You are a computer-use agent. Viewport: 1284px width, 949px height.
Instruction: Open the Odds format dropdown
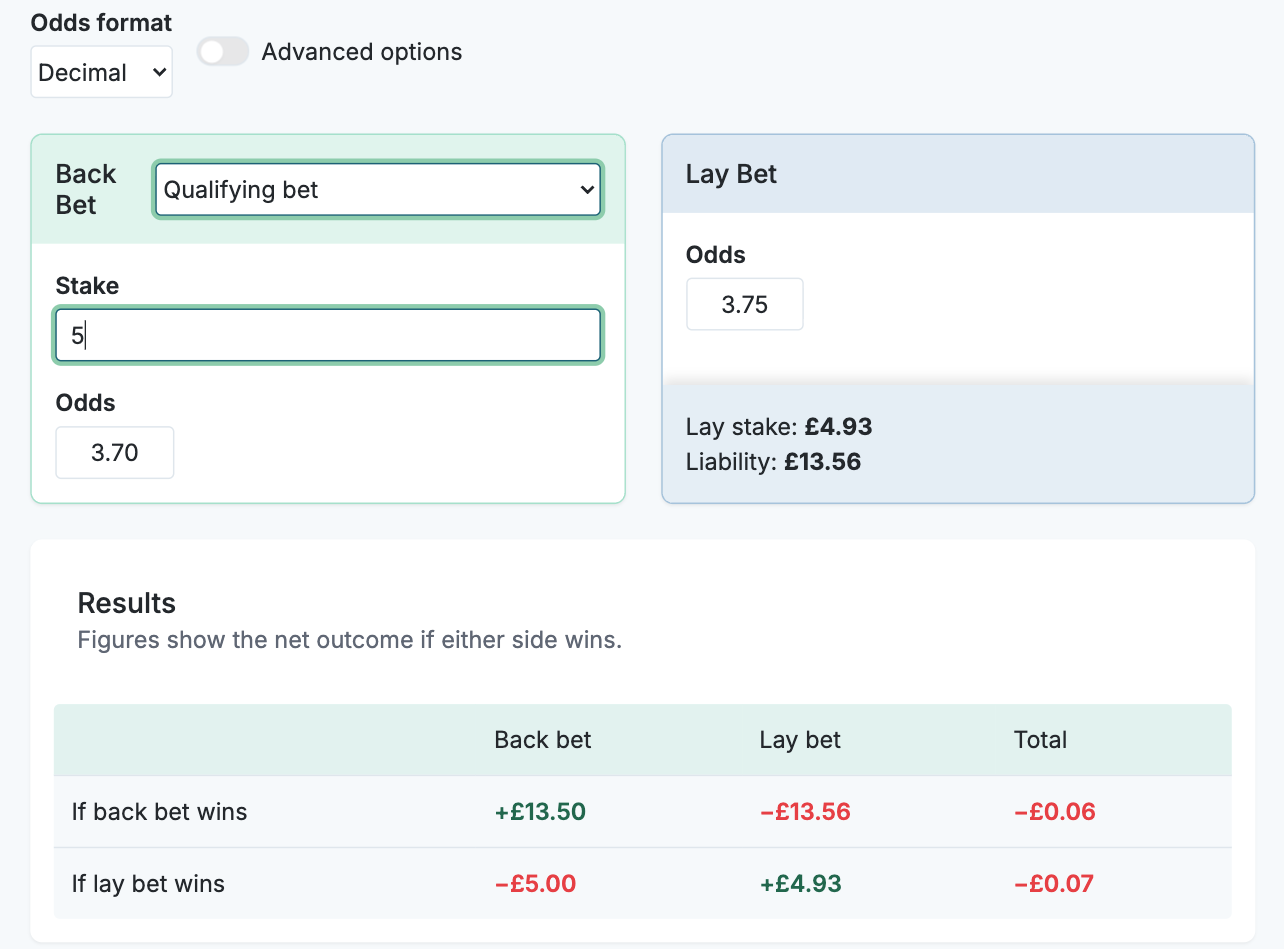[x=101, y=71]
